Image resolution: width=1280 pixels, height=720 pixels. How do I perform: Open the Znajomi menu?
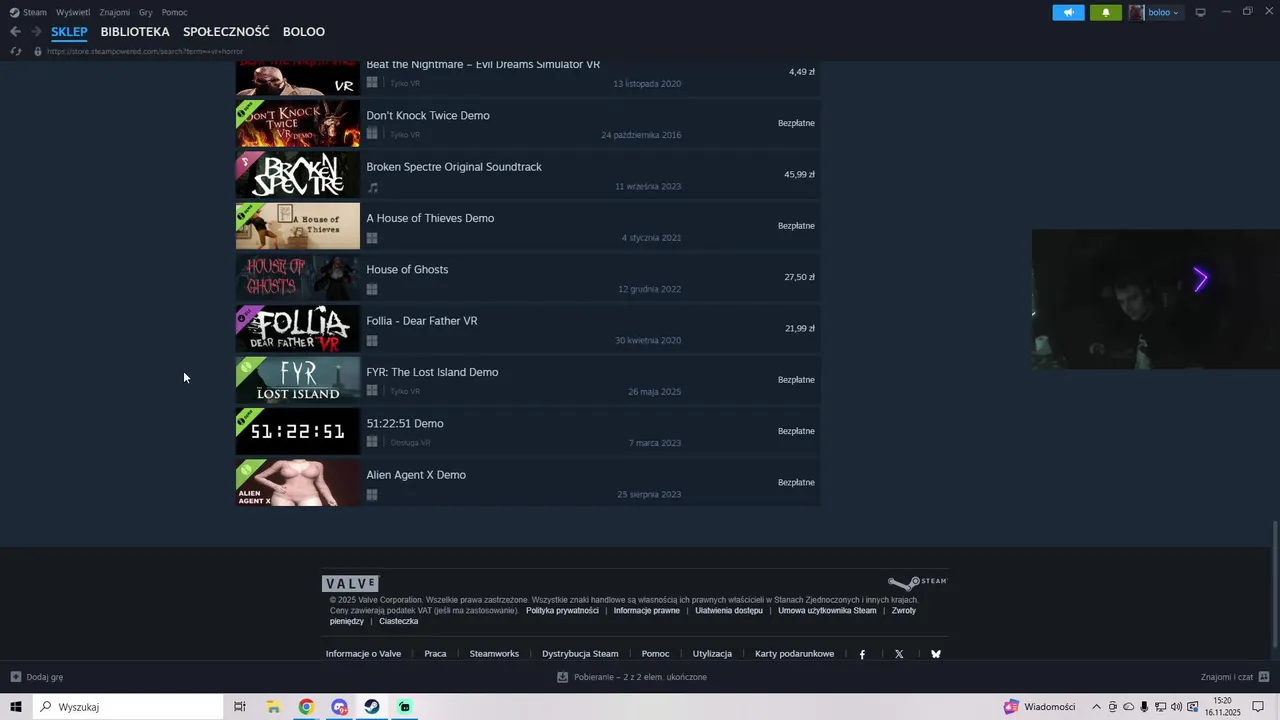click(x=115, y=12)
